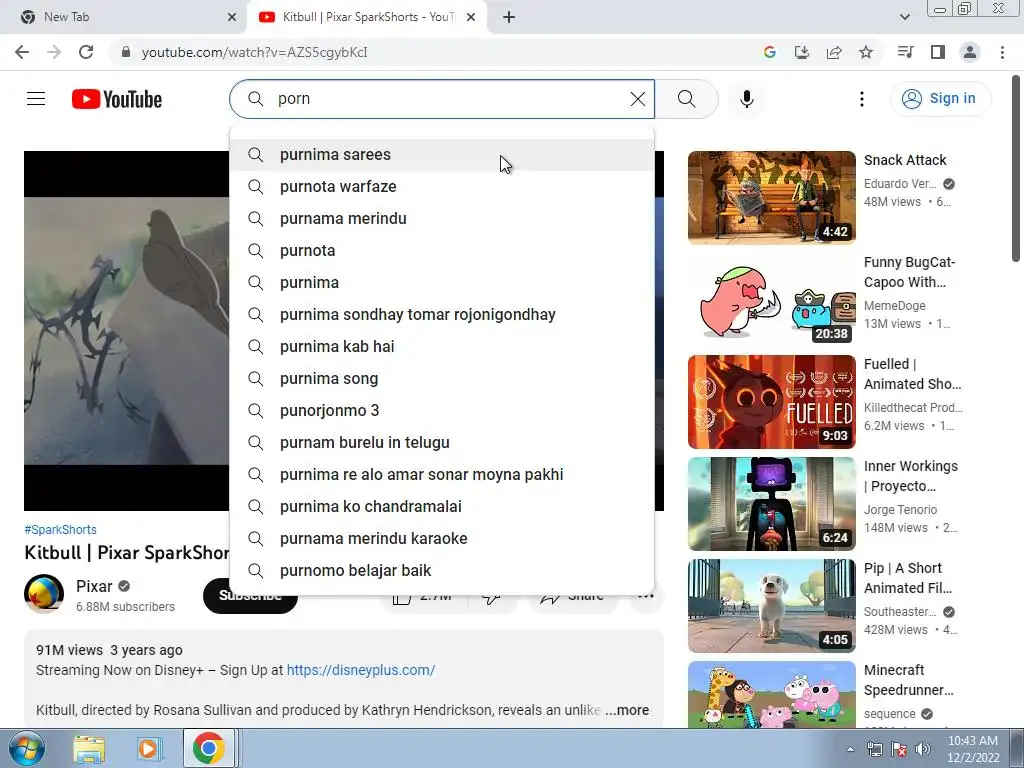The width and height of the screenshot is (1024, 768).
Task: Open Pip A Short Animated Film thumbnail
Action: [x=771, y=605]
